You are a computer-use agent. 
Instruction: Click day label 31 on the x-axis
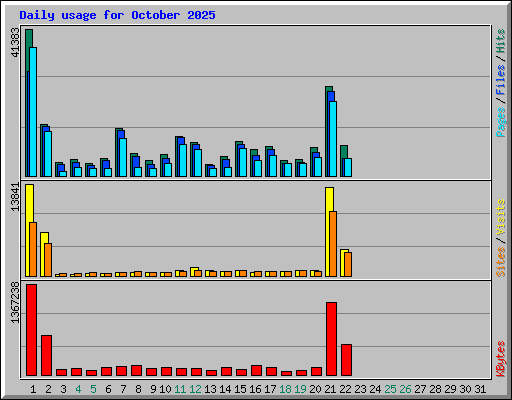pos(480,389)
